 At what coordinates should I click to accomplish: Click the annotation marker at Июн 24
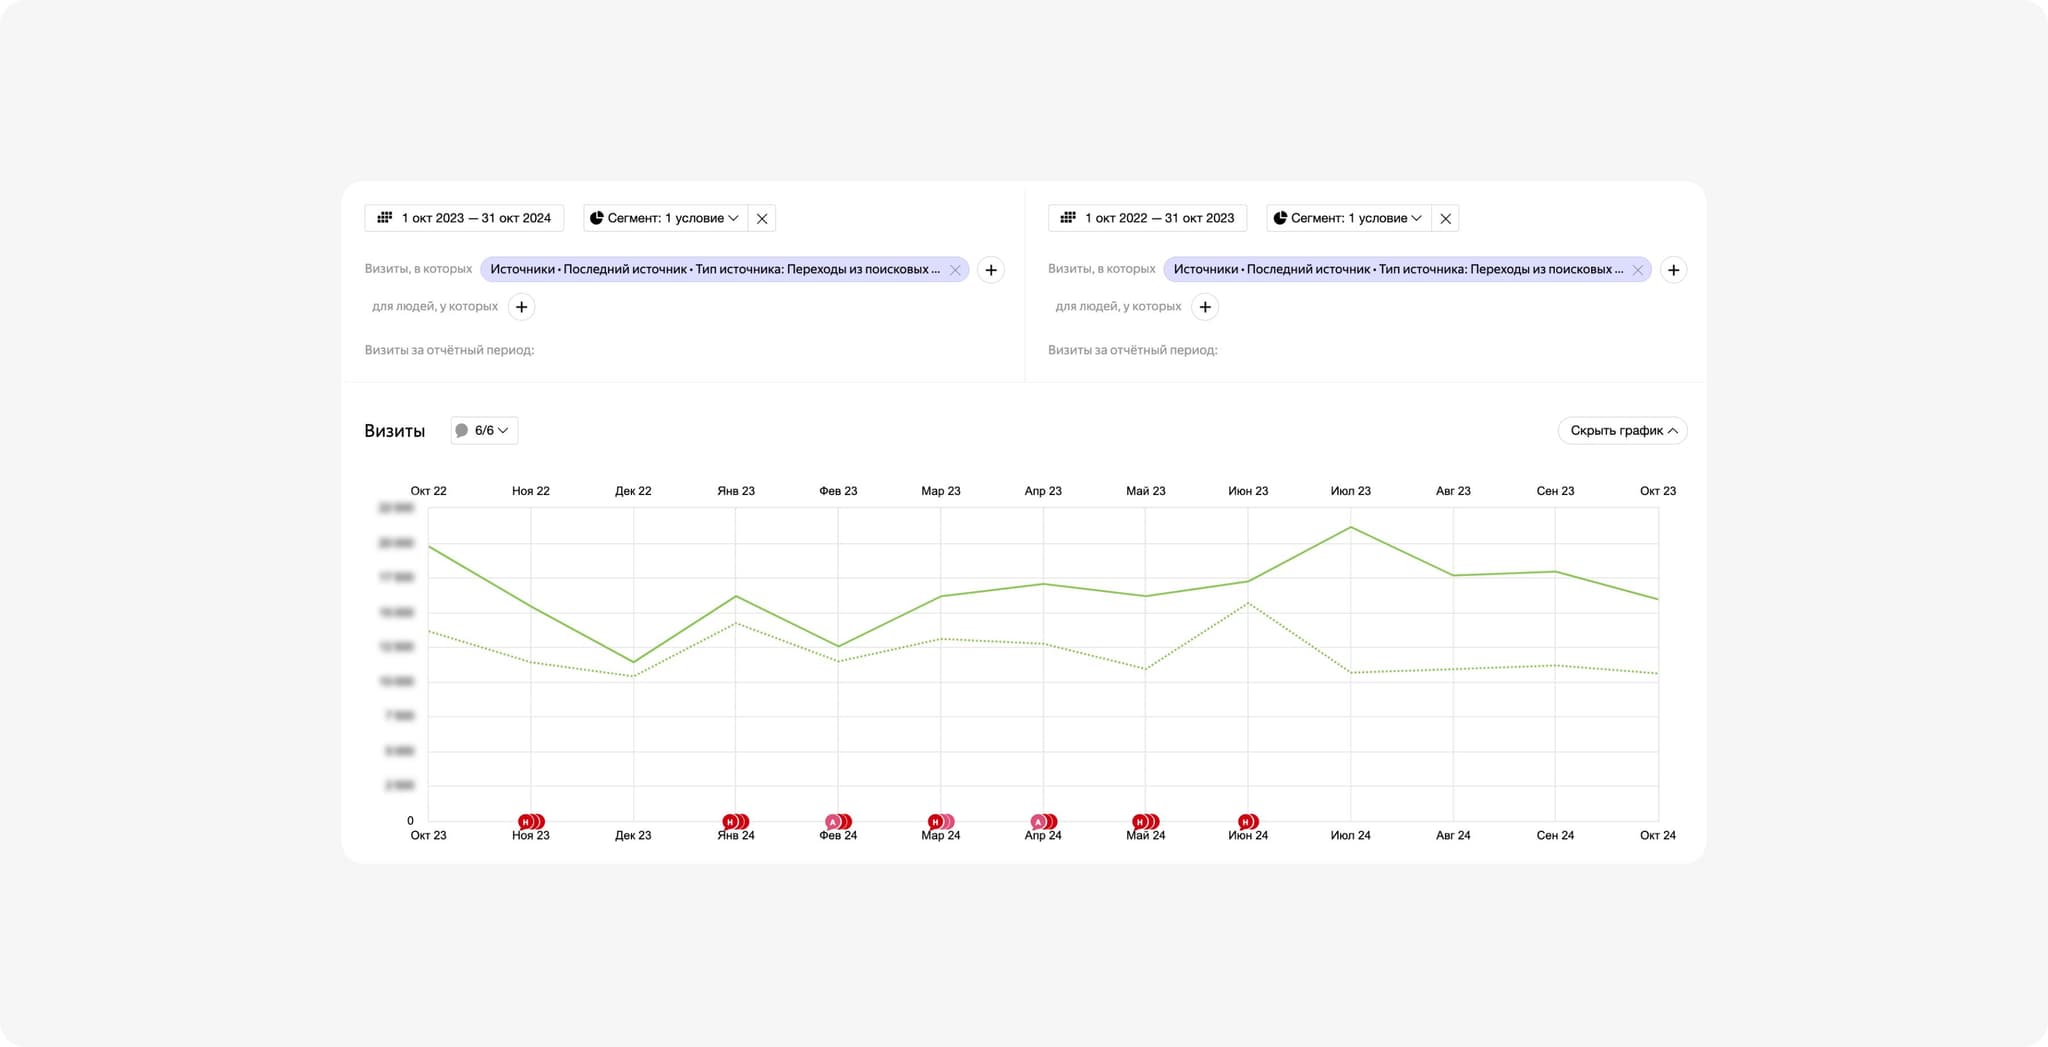click(1245, 822)
